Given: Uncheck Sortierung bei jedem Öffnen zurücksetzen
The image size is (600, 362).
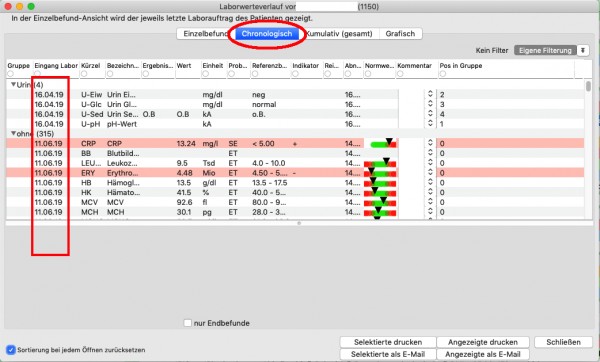Looking at the screenshot, I should point(11,350).
